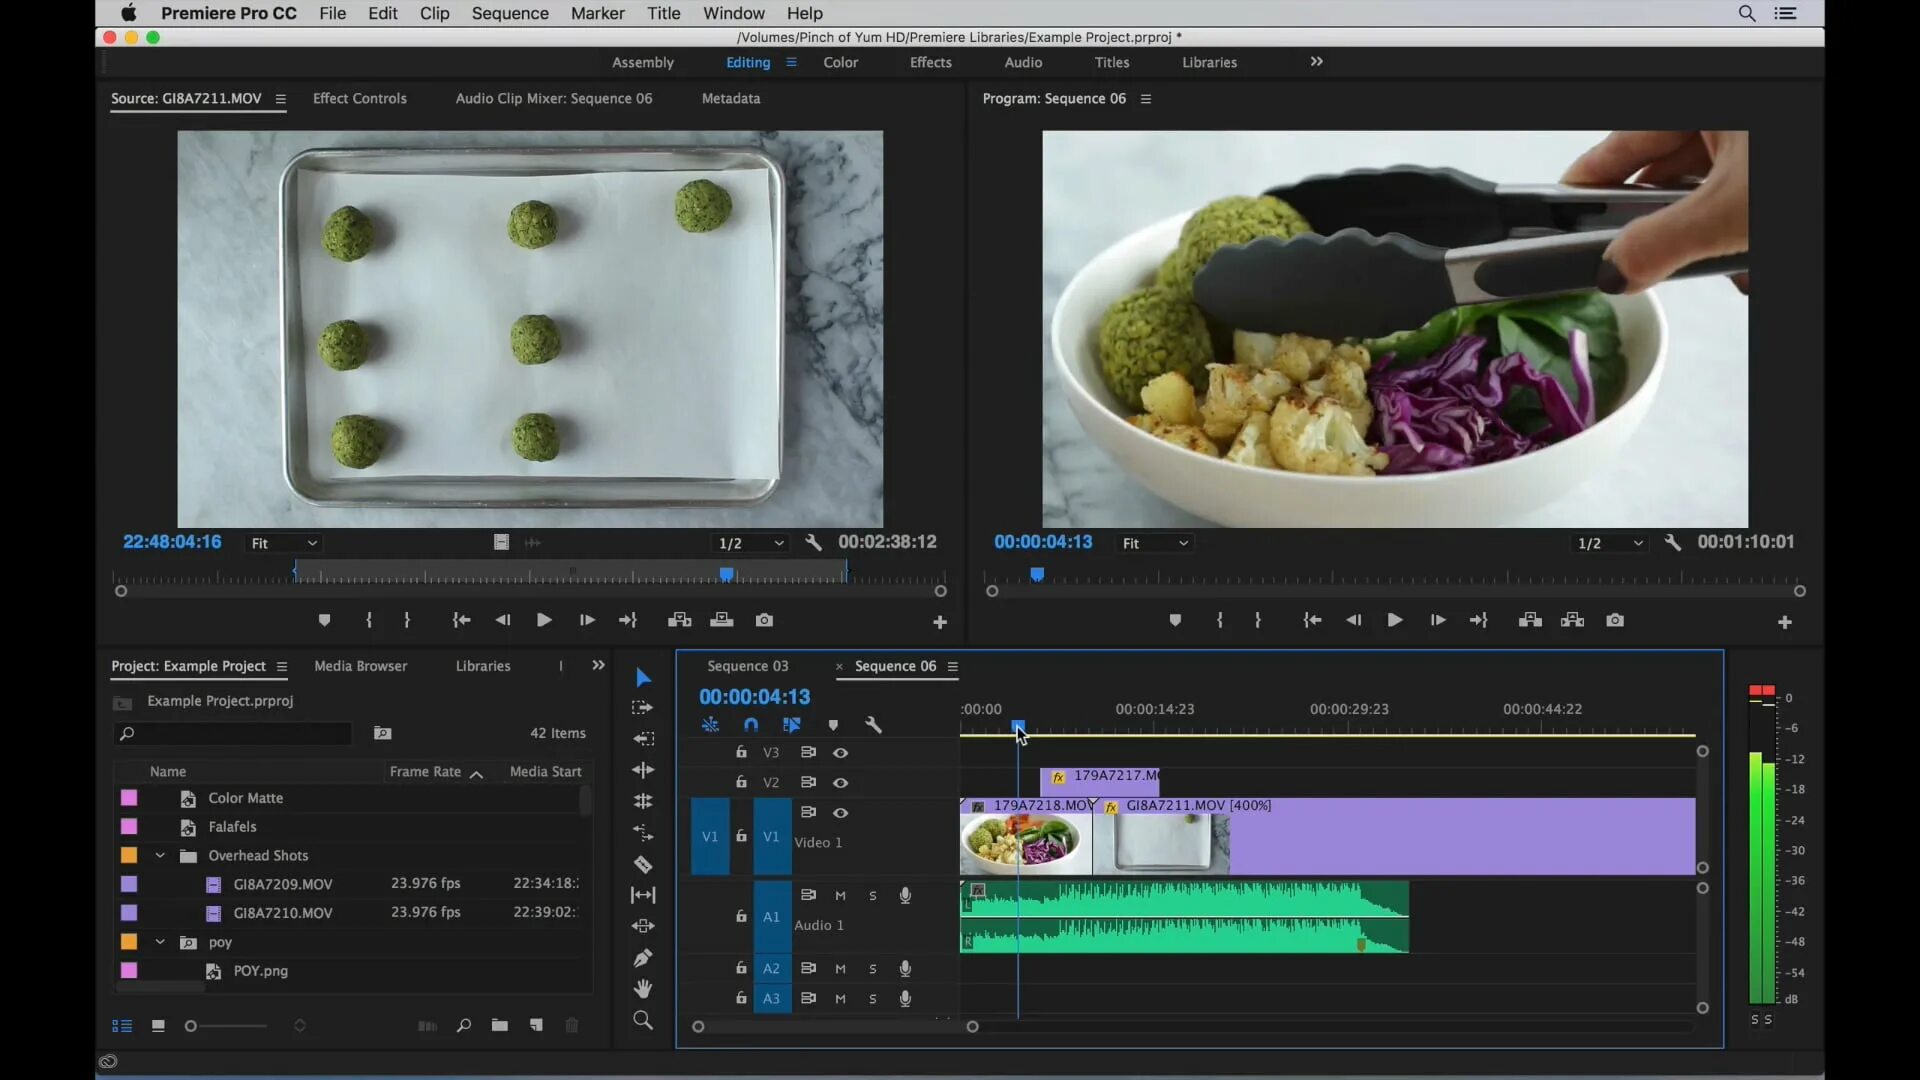
Task: Click the Export Frame camera icon in Program monitor
Action: click(1614, 620)
